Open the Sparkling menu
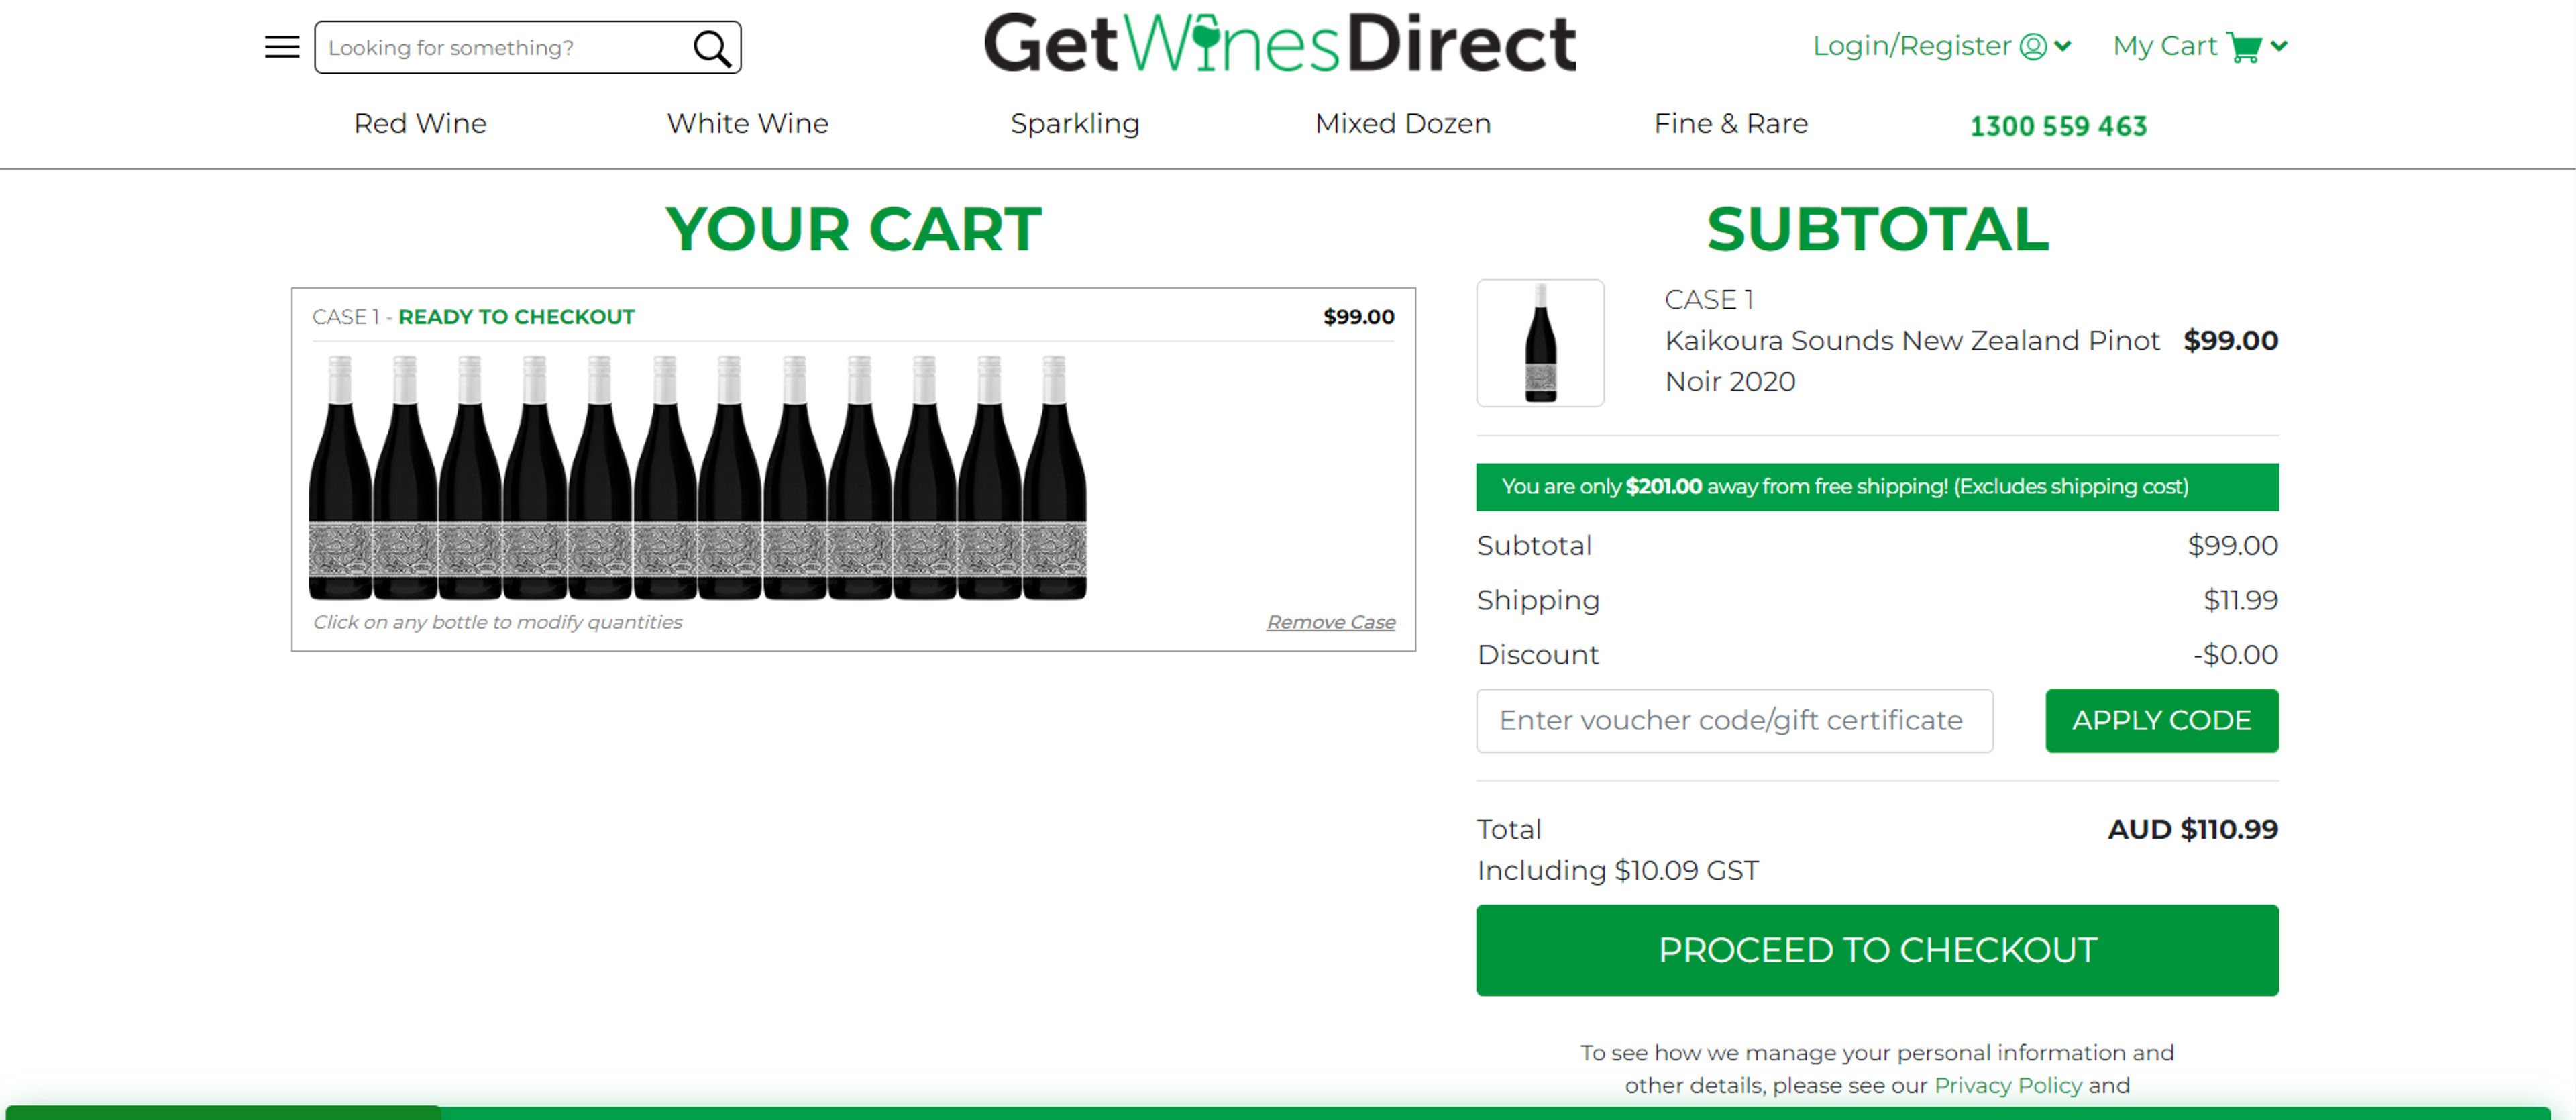 click(x=1075, y=124)
